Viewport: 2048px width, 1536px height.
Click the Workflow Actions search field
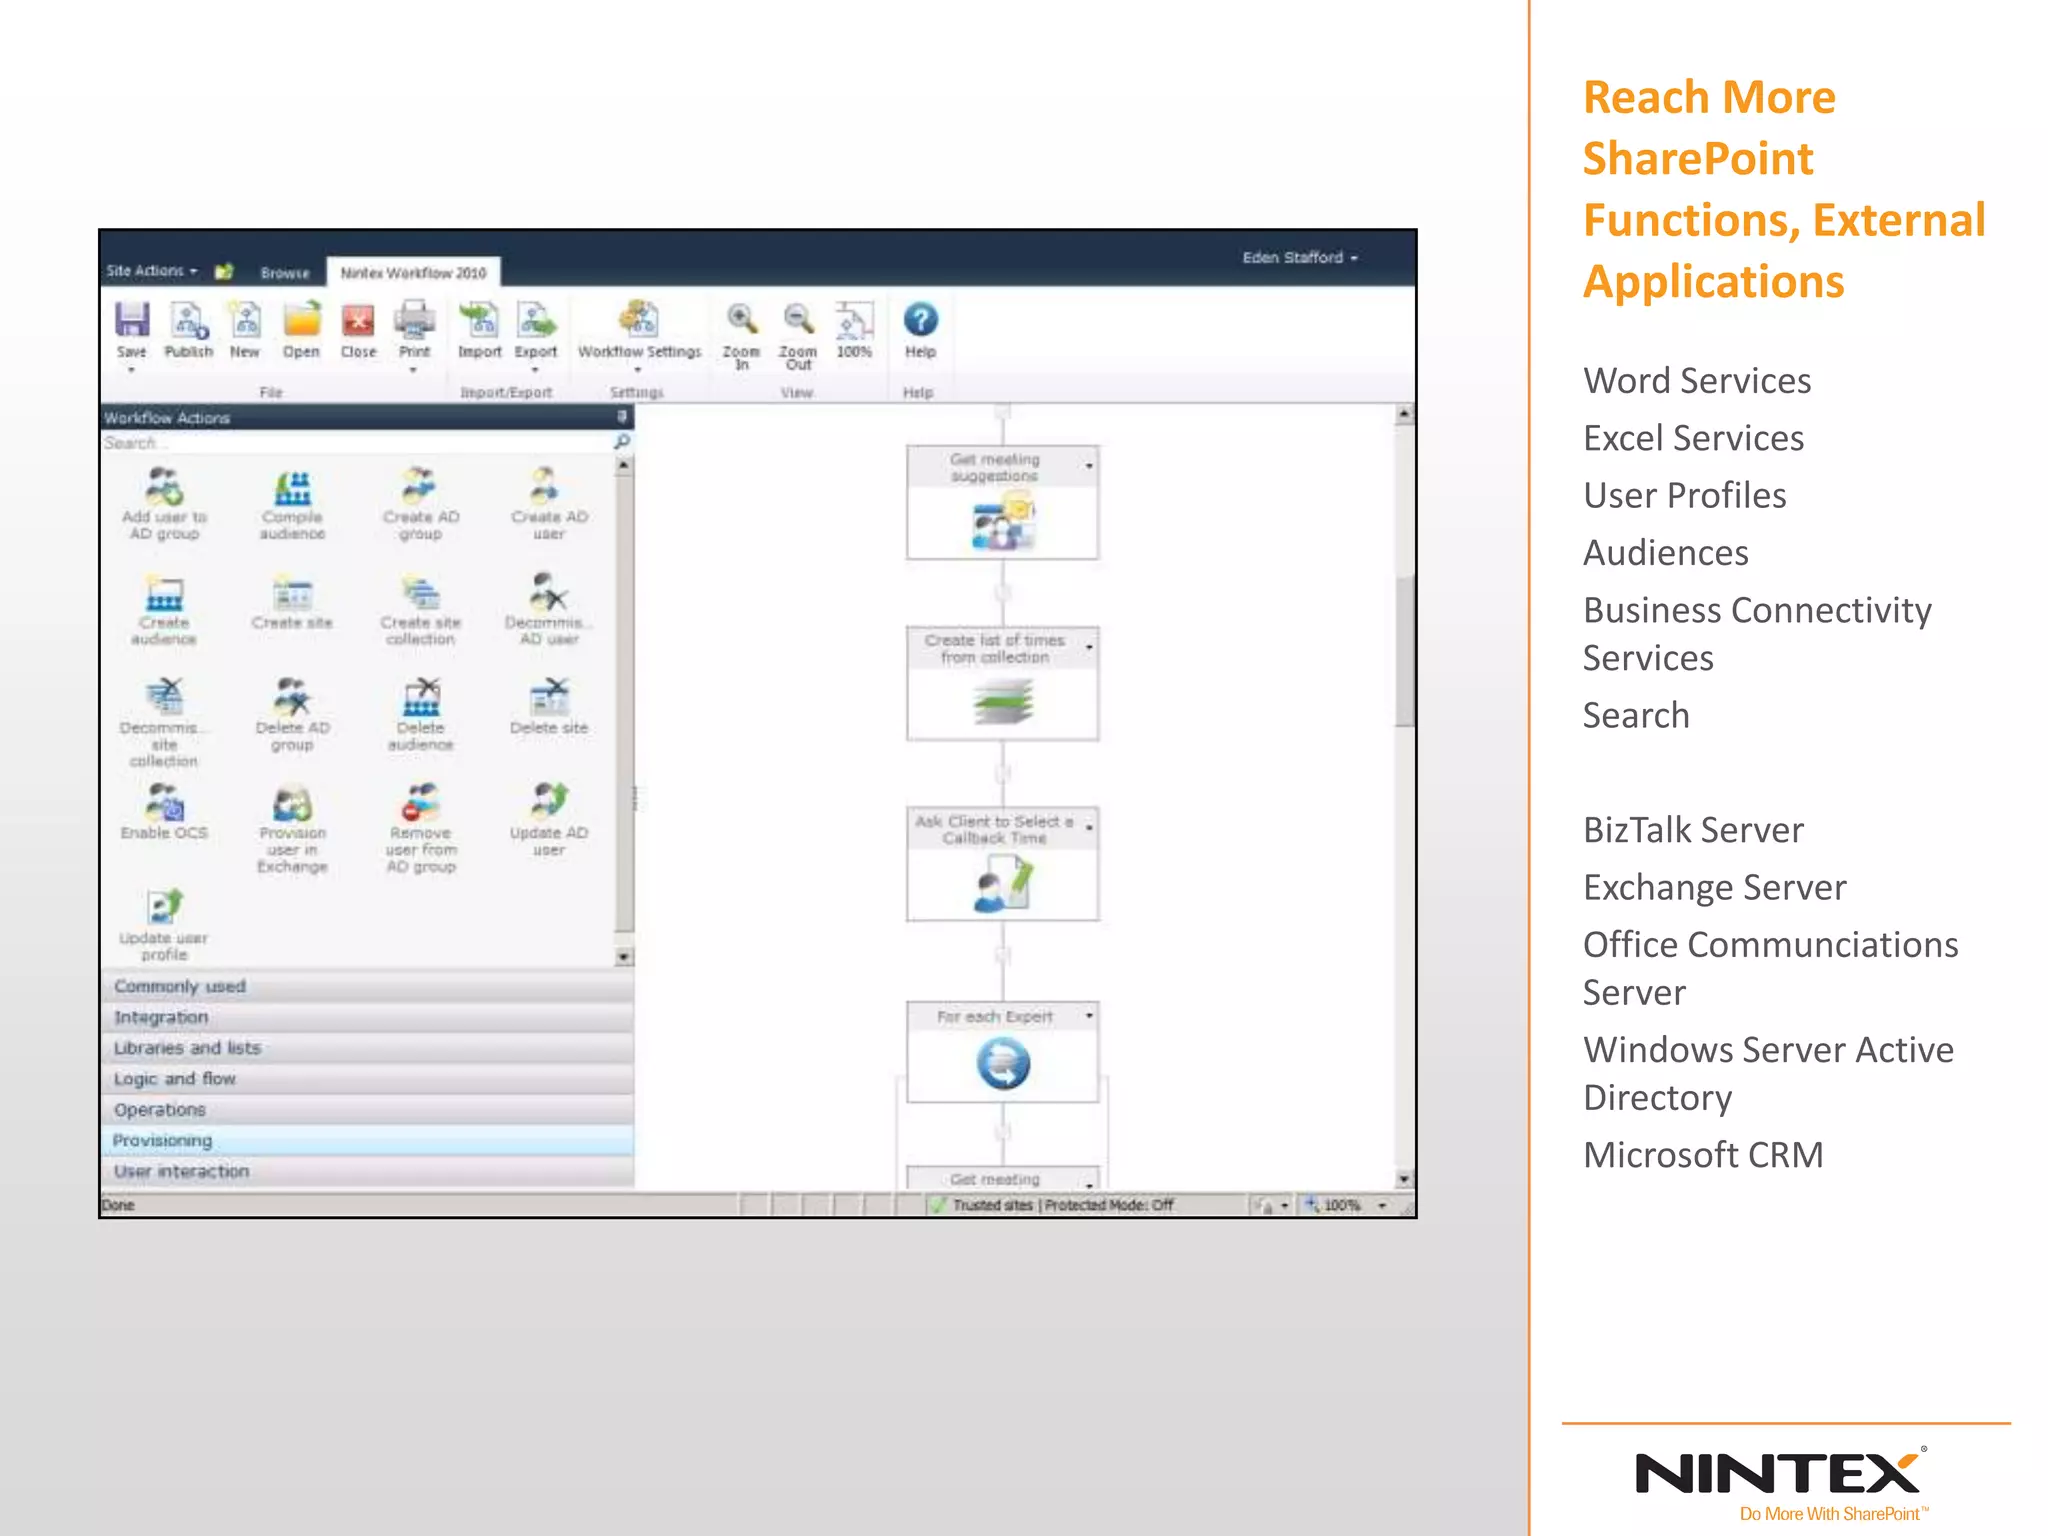357,443
